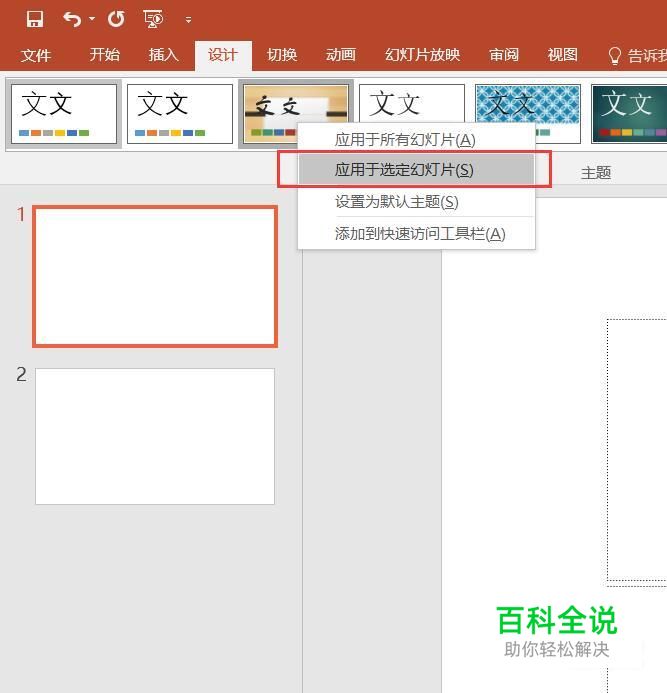The image size is (667, 693).
Task: Click the Save icon in quick access toolbar
Action: (x=35, y=19)
